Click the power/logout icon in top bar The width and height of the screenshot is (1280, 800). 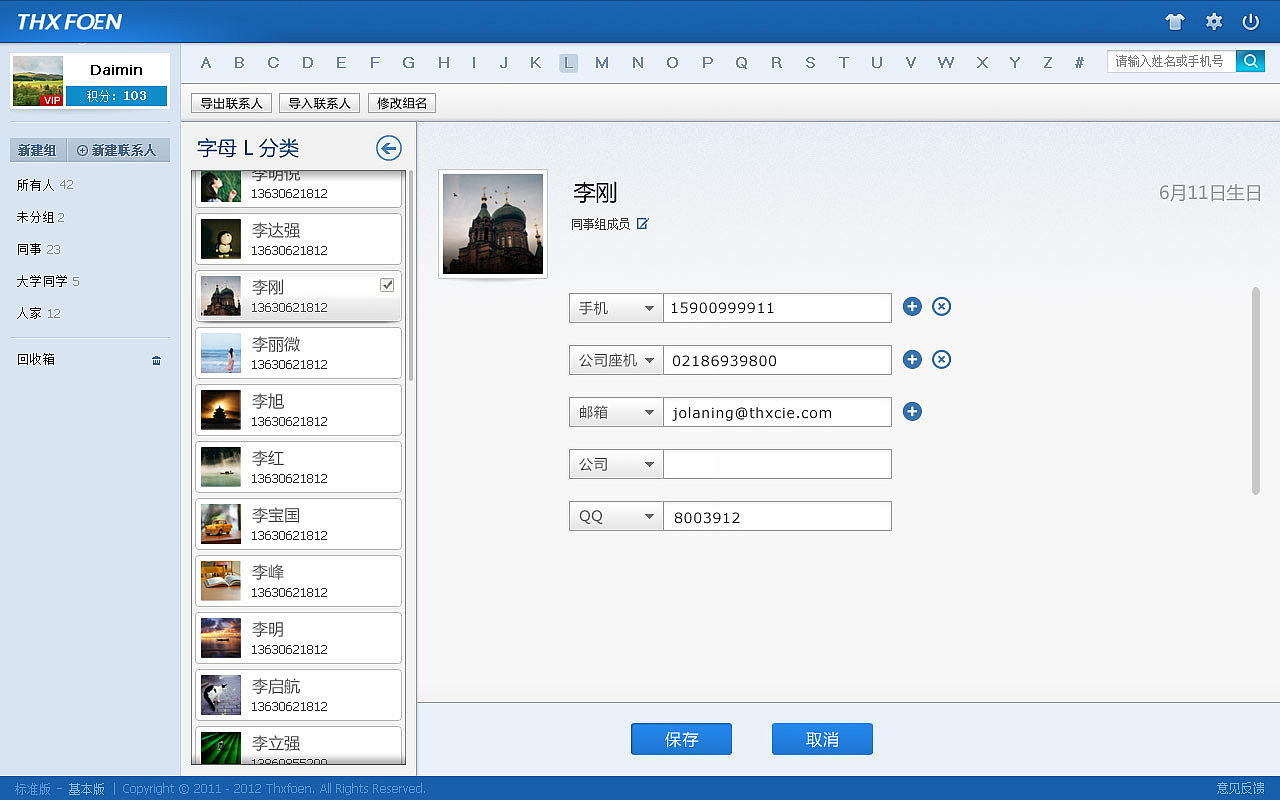click(x=1251, y=21)
